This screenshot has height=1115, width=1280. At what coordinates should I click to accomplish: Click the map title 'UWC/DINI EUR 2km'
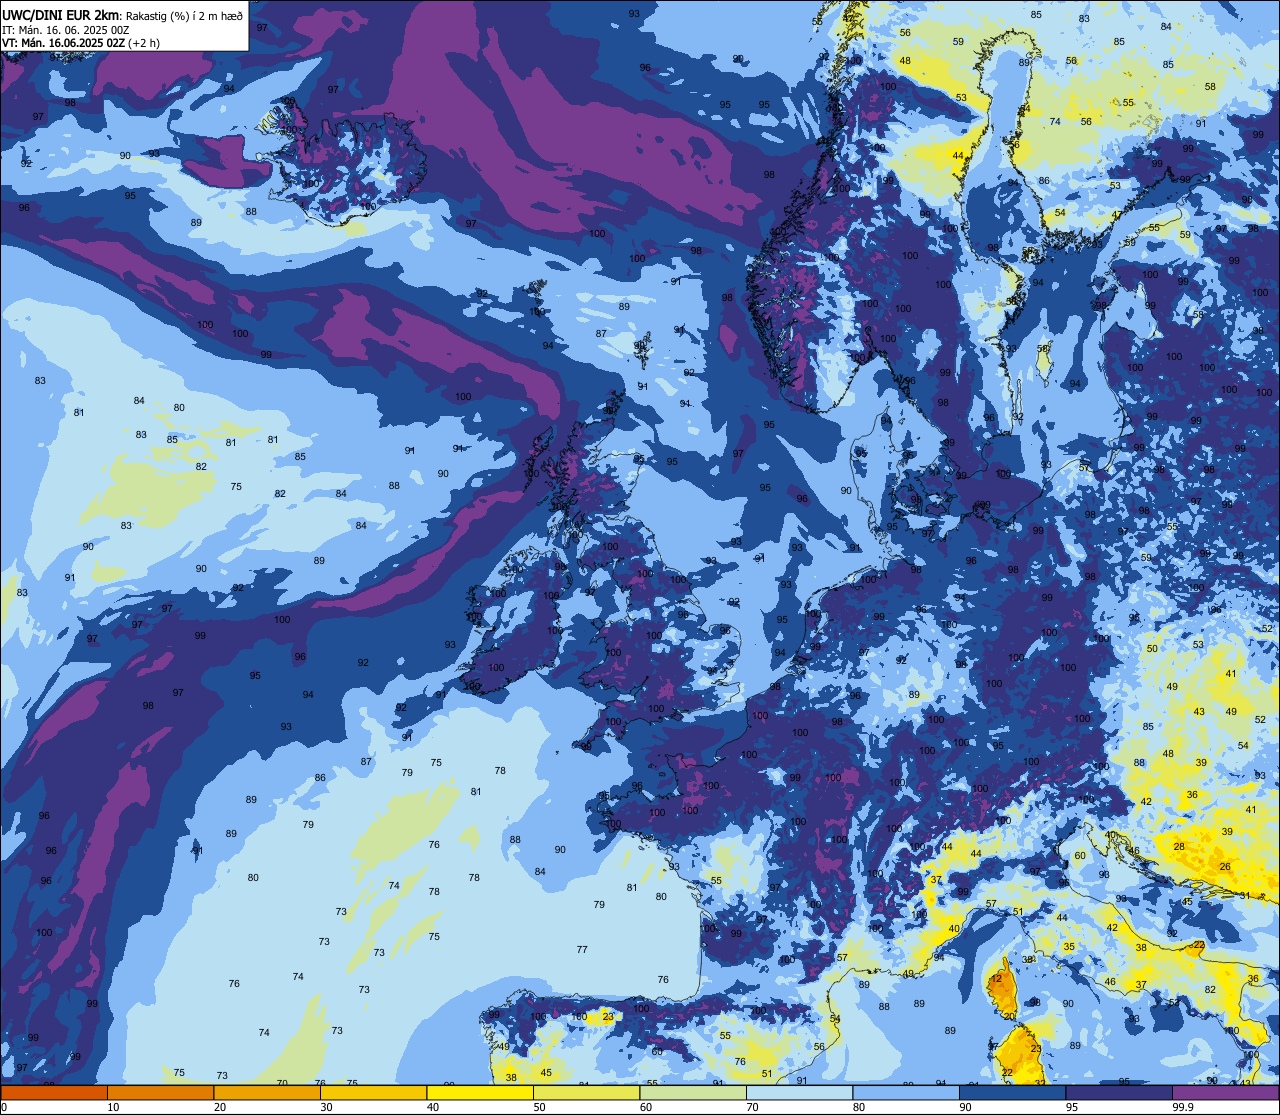pos(60,15)
